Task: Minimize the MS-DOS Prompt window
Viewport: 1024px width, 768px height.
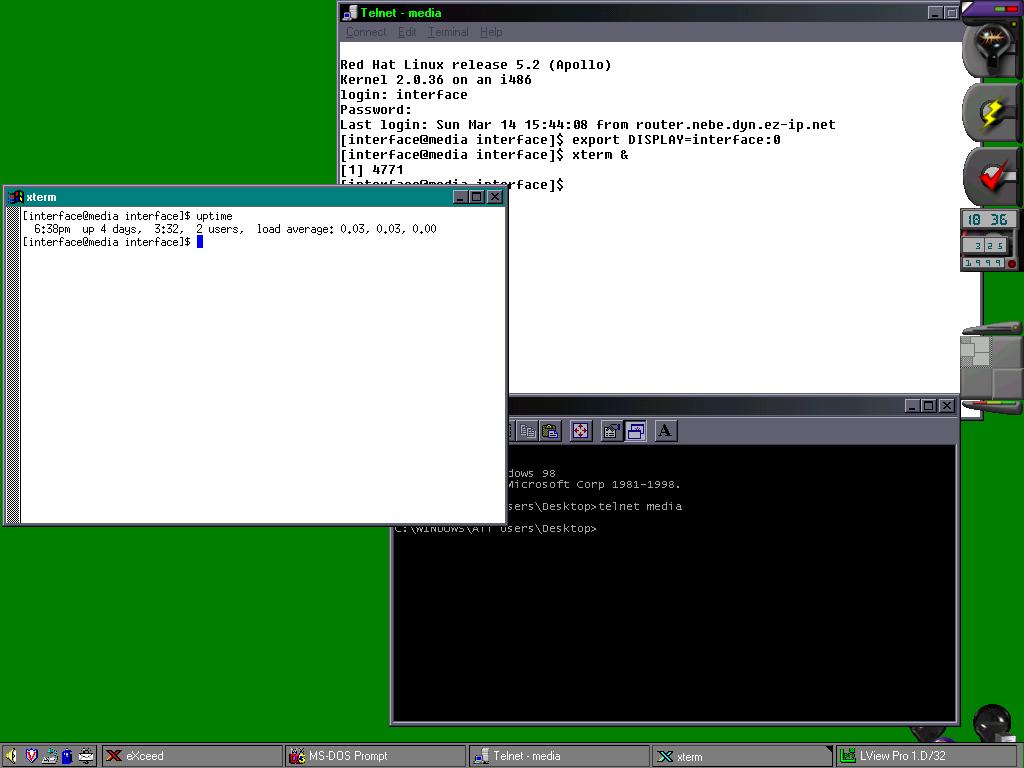Action: point(912,406)
